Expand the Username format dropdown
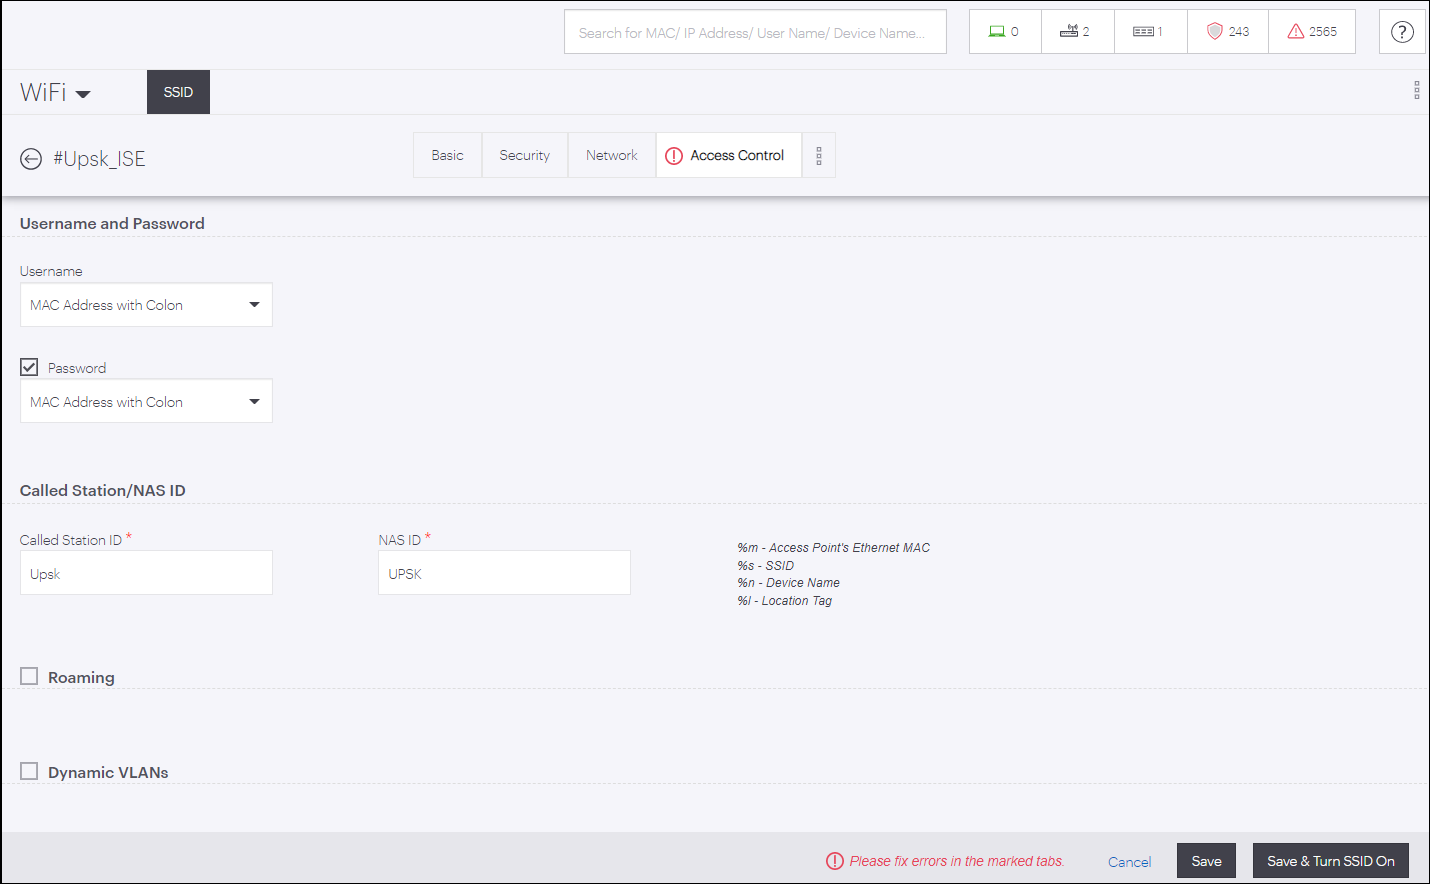The width and height of the screenshot is (1430, 884). (146, 305)
